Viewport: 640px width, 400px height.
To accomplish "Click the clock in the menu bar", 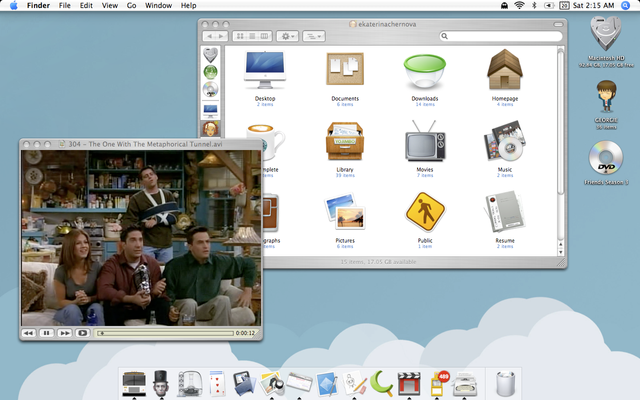I will [593, 5].
